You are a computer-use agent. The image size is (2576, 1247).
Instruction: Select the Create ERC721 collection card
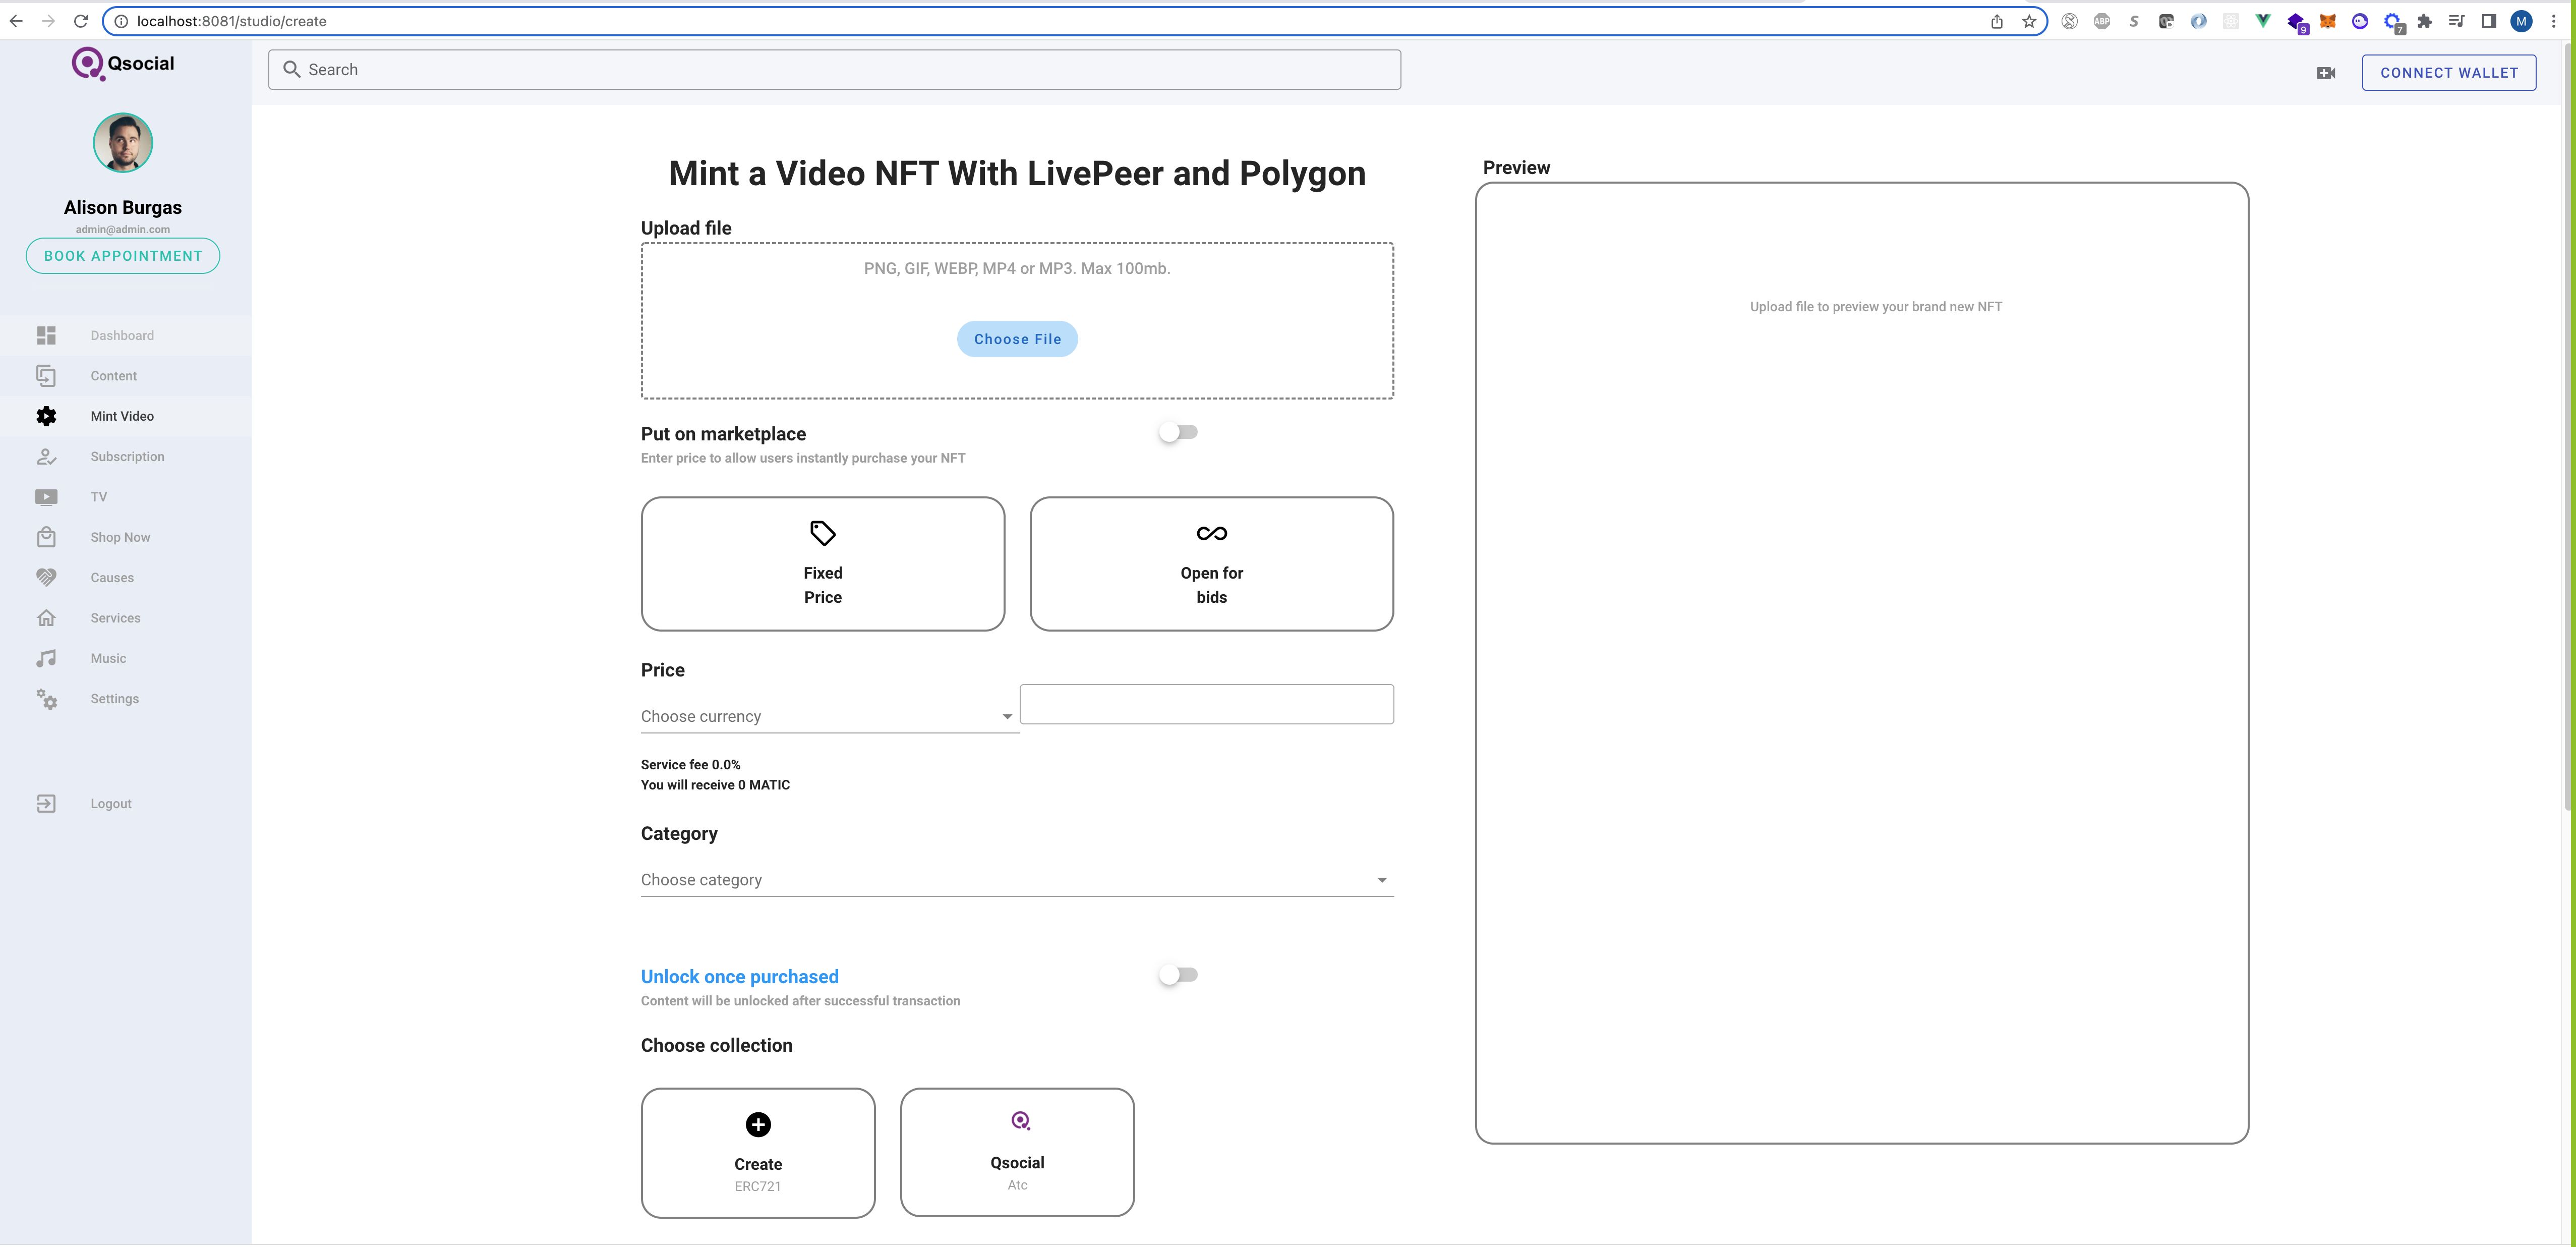click(758, 1153)
